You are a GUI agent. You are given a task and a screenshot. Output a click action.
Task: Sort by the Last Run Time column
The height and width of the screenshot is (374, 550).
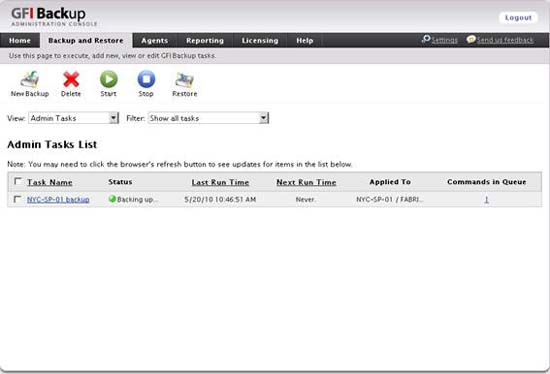coord(220,182)
